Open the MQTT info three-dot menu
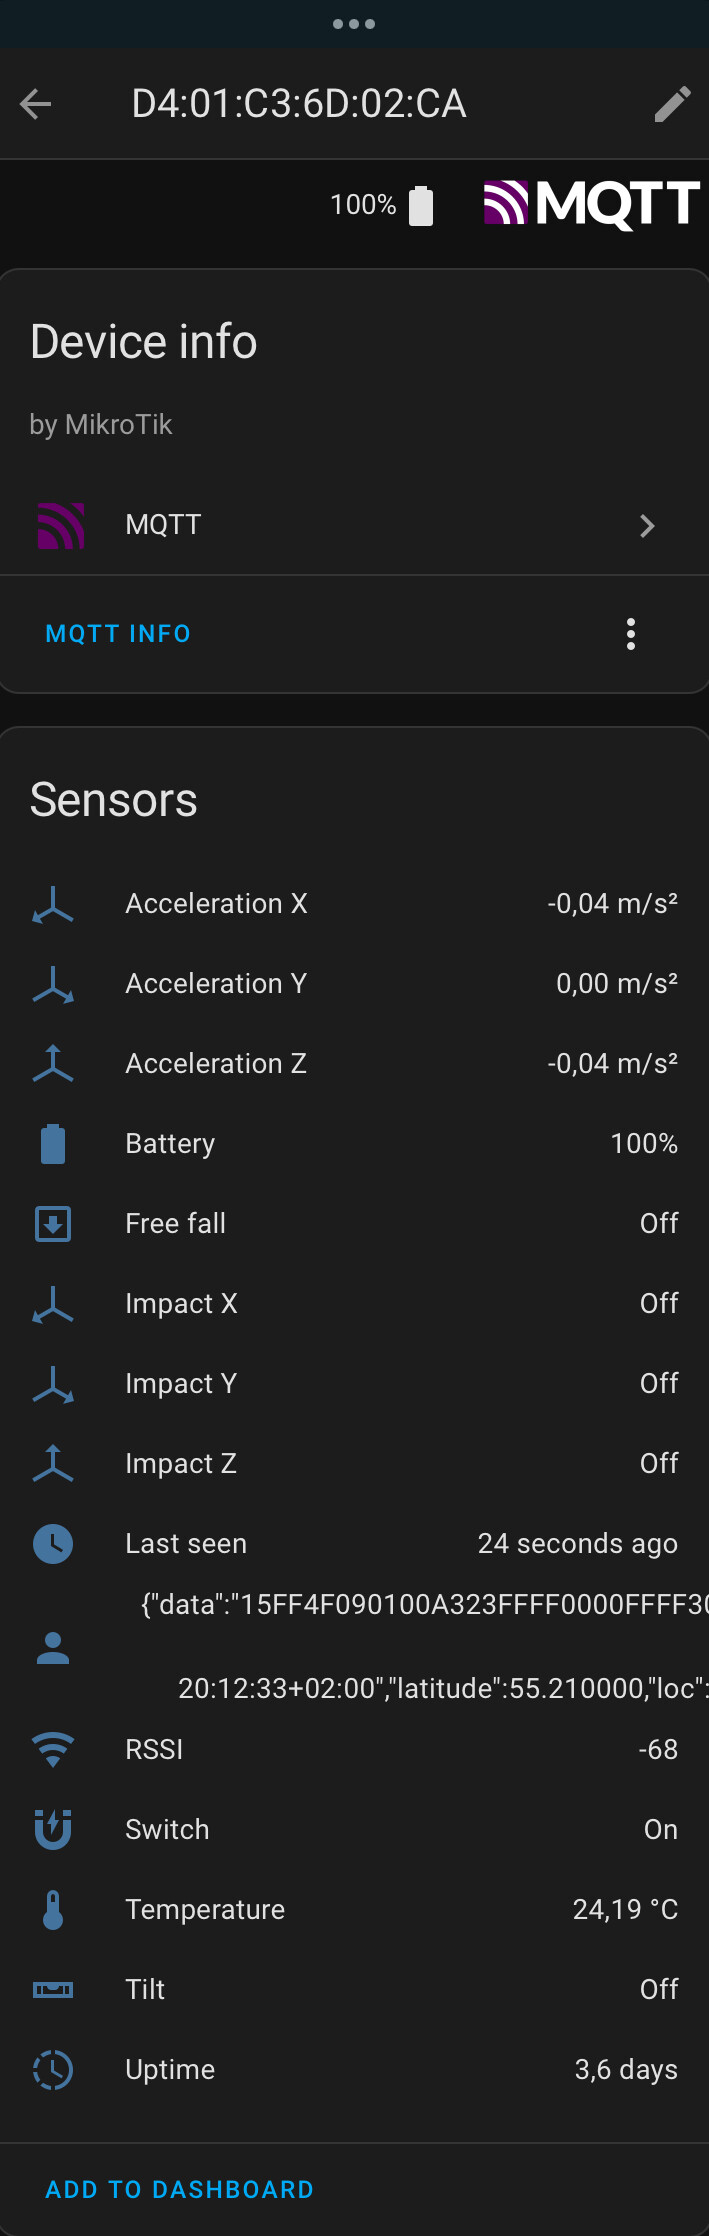709x2236 pixels. coord(630,634)
